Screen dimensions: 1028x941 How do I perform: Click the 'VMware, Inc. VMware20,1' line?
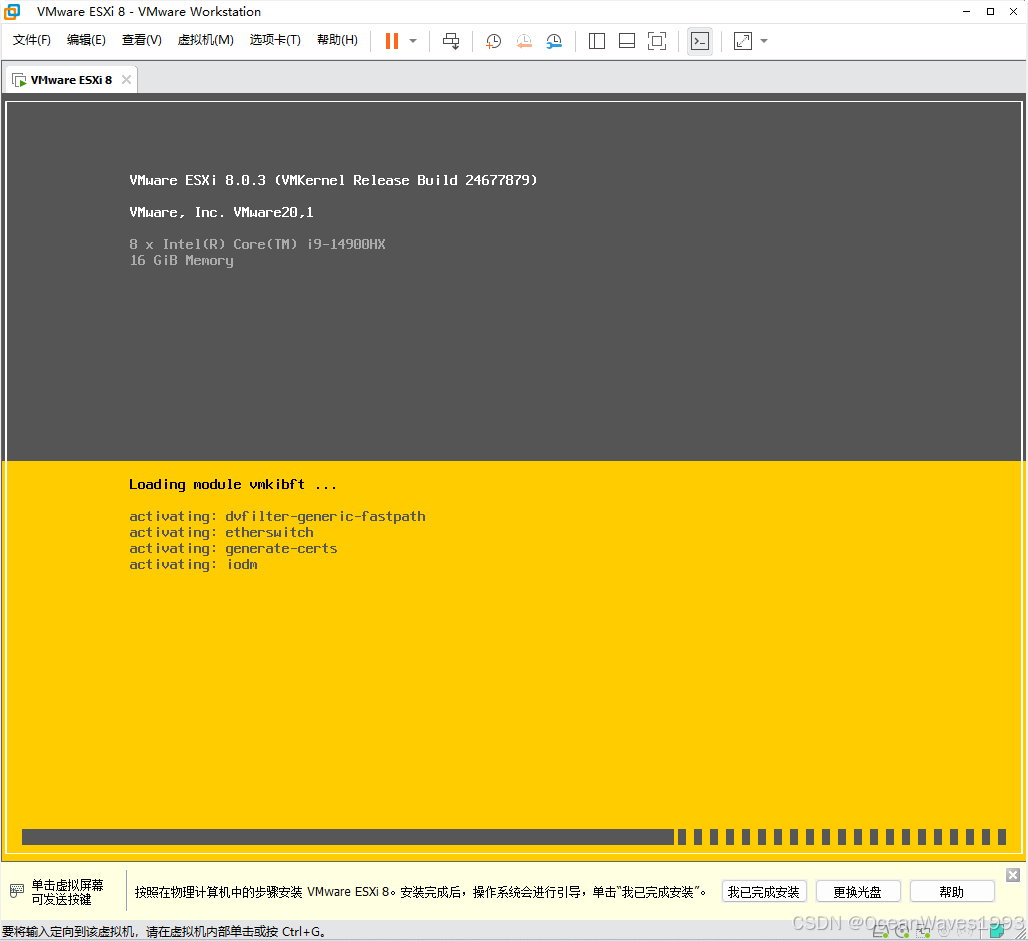(x=221, y=212)
